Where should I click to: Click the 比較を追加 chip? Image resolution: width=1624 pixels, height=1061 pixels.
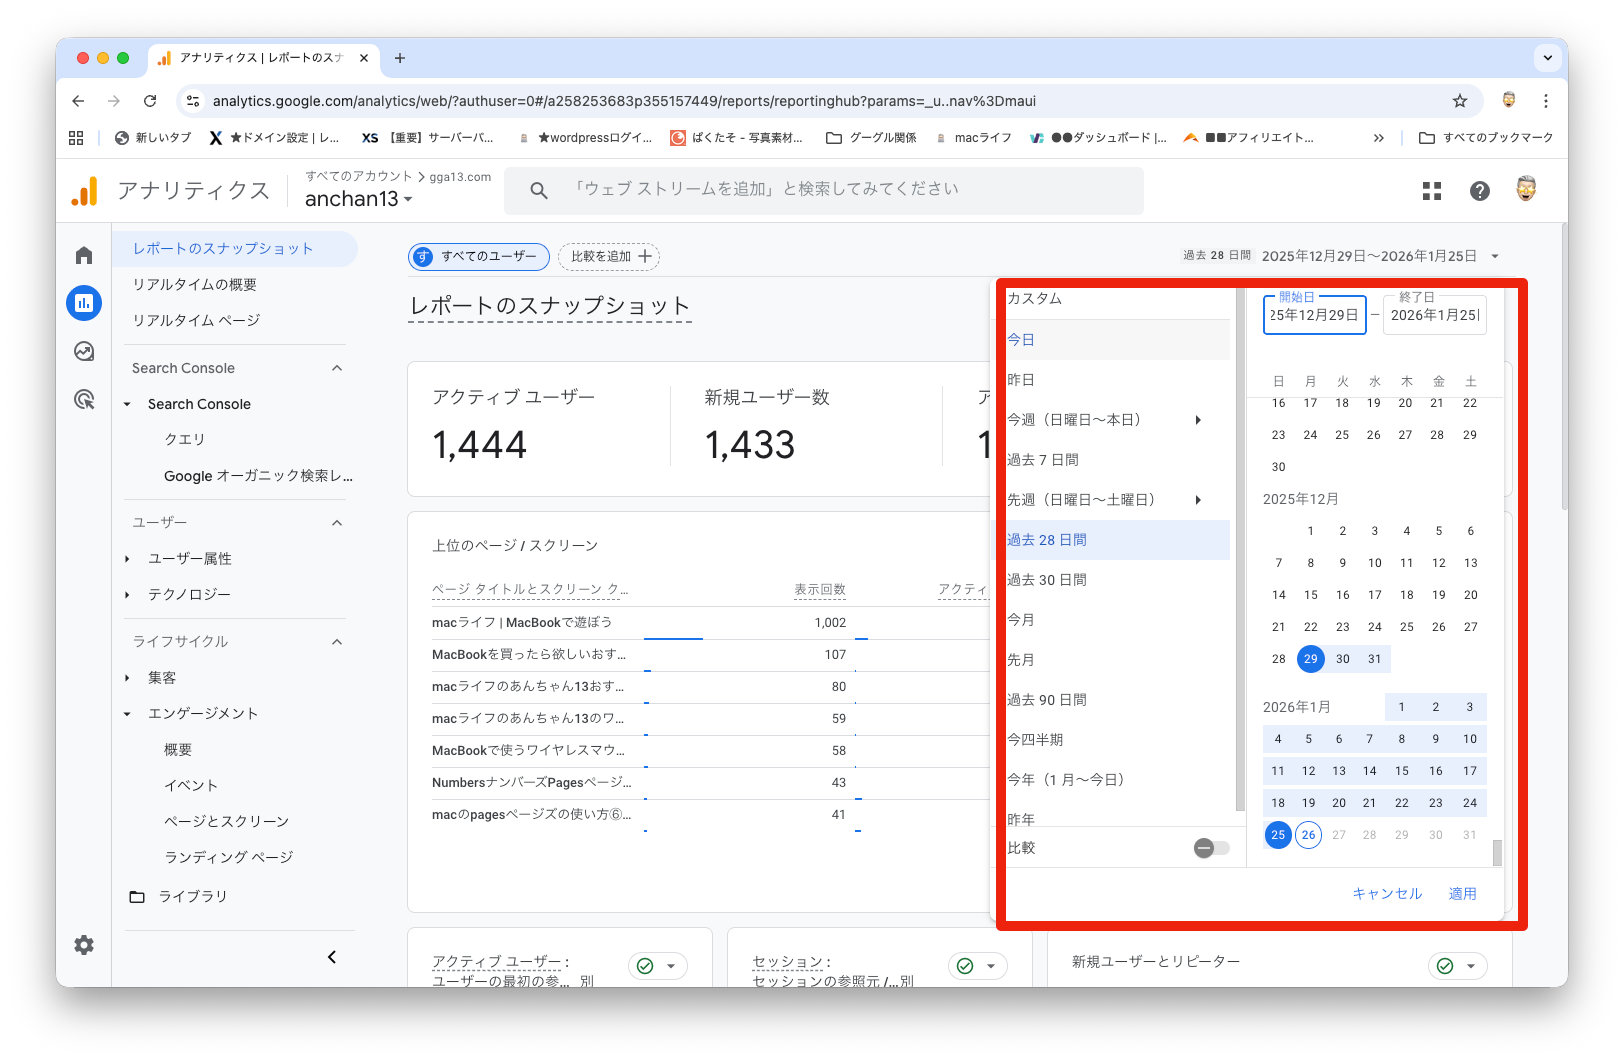[x=609, y=257]
